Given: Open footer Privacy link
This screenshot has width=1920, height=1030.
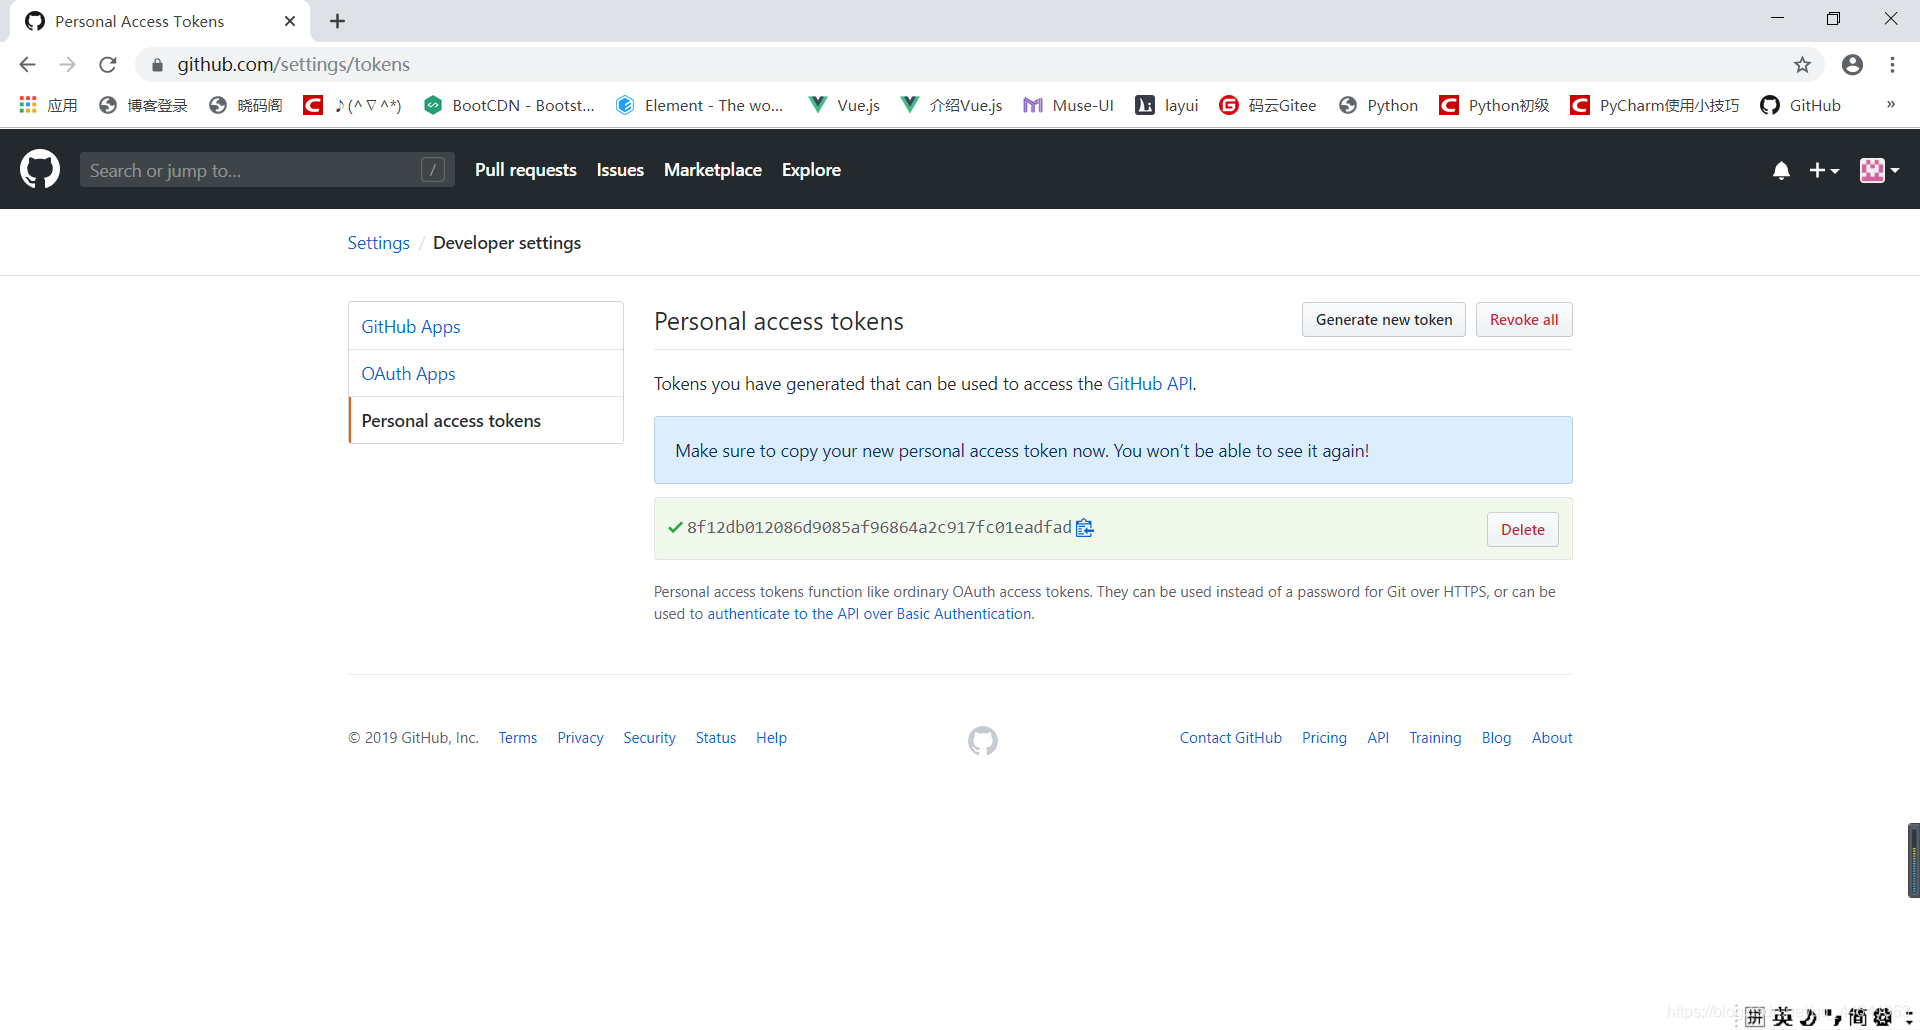Looking at the screenshot, I should (580, 738).
